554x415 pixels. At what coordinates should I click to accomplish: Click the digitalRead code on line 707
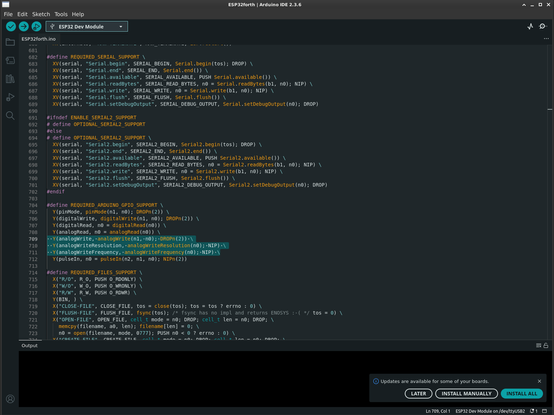click(110, 225)
